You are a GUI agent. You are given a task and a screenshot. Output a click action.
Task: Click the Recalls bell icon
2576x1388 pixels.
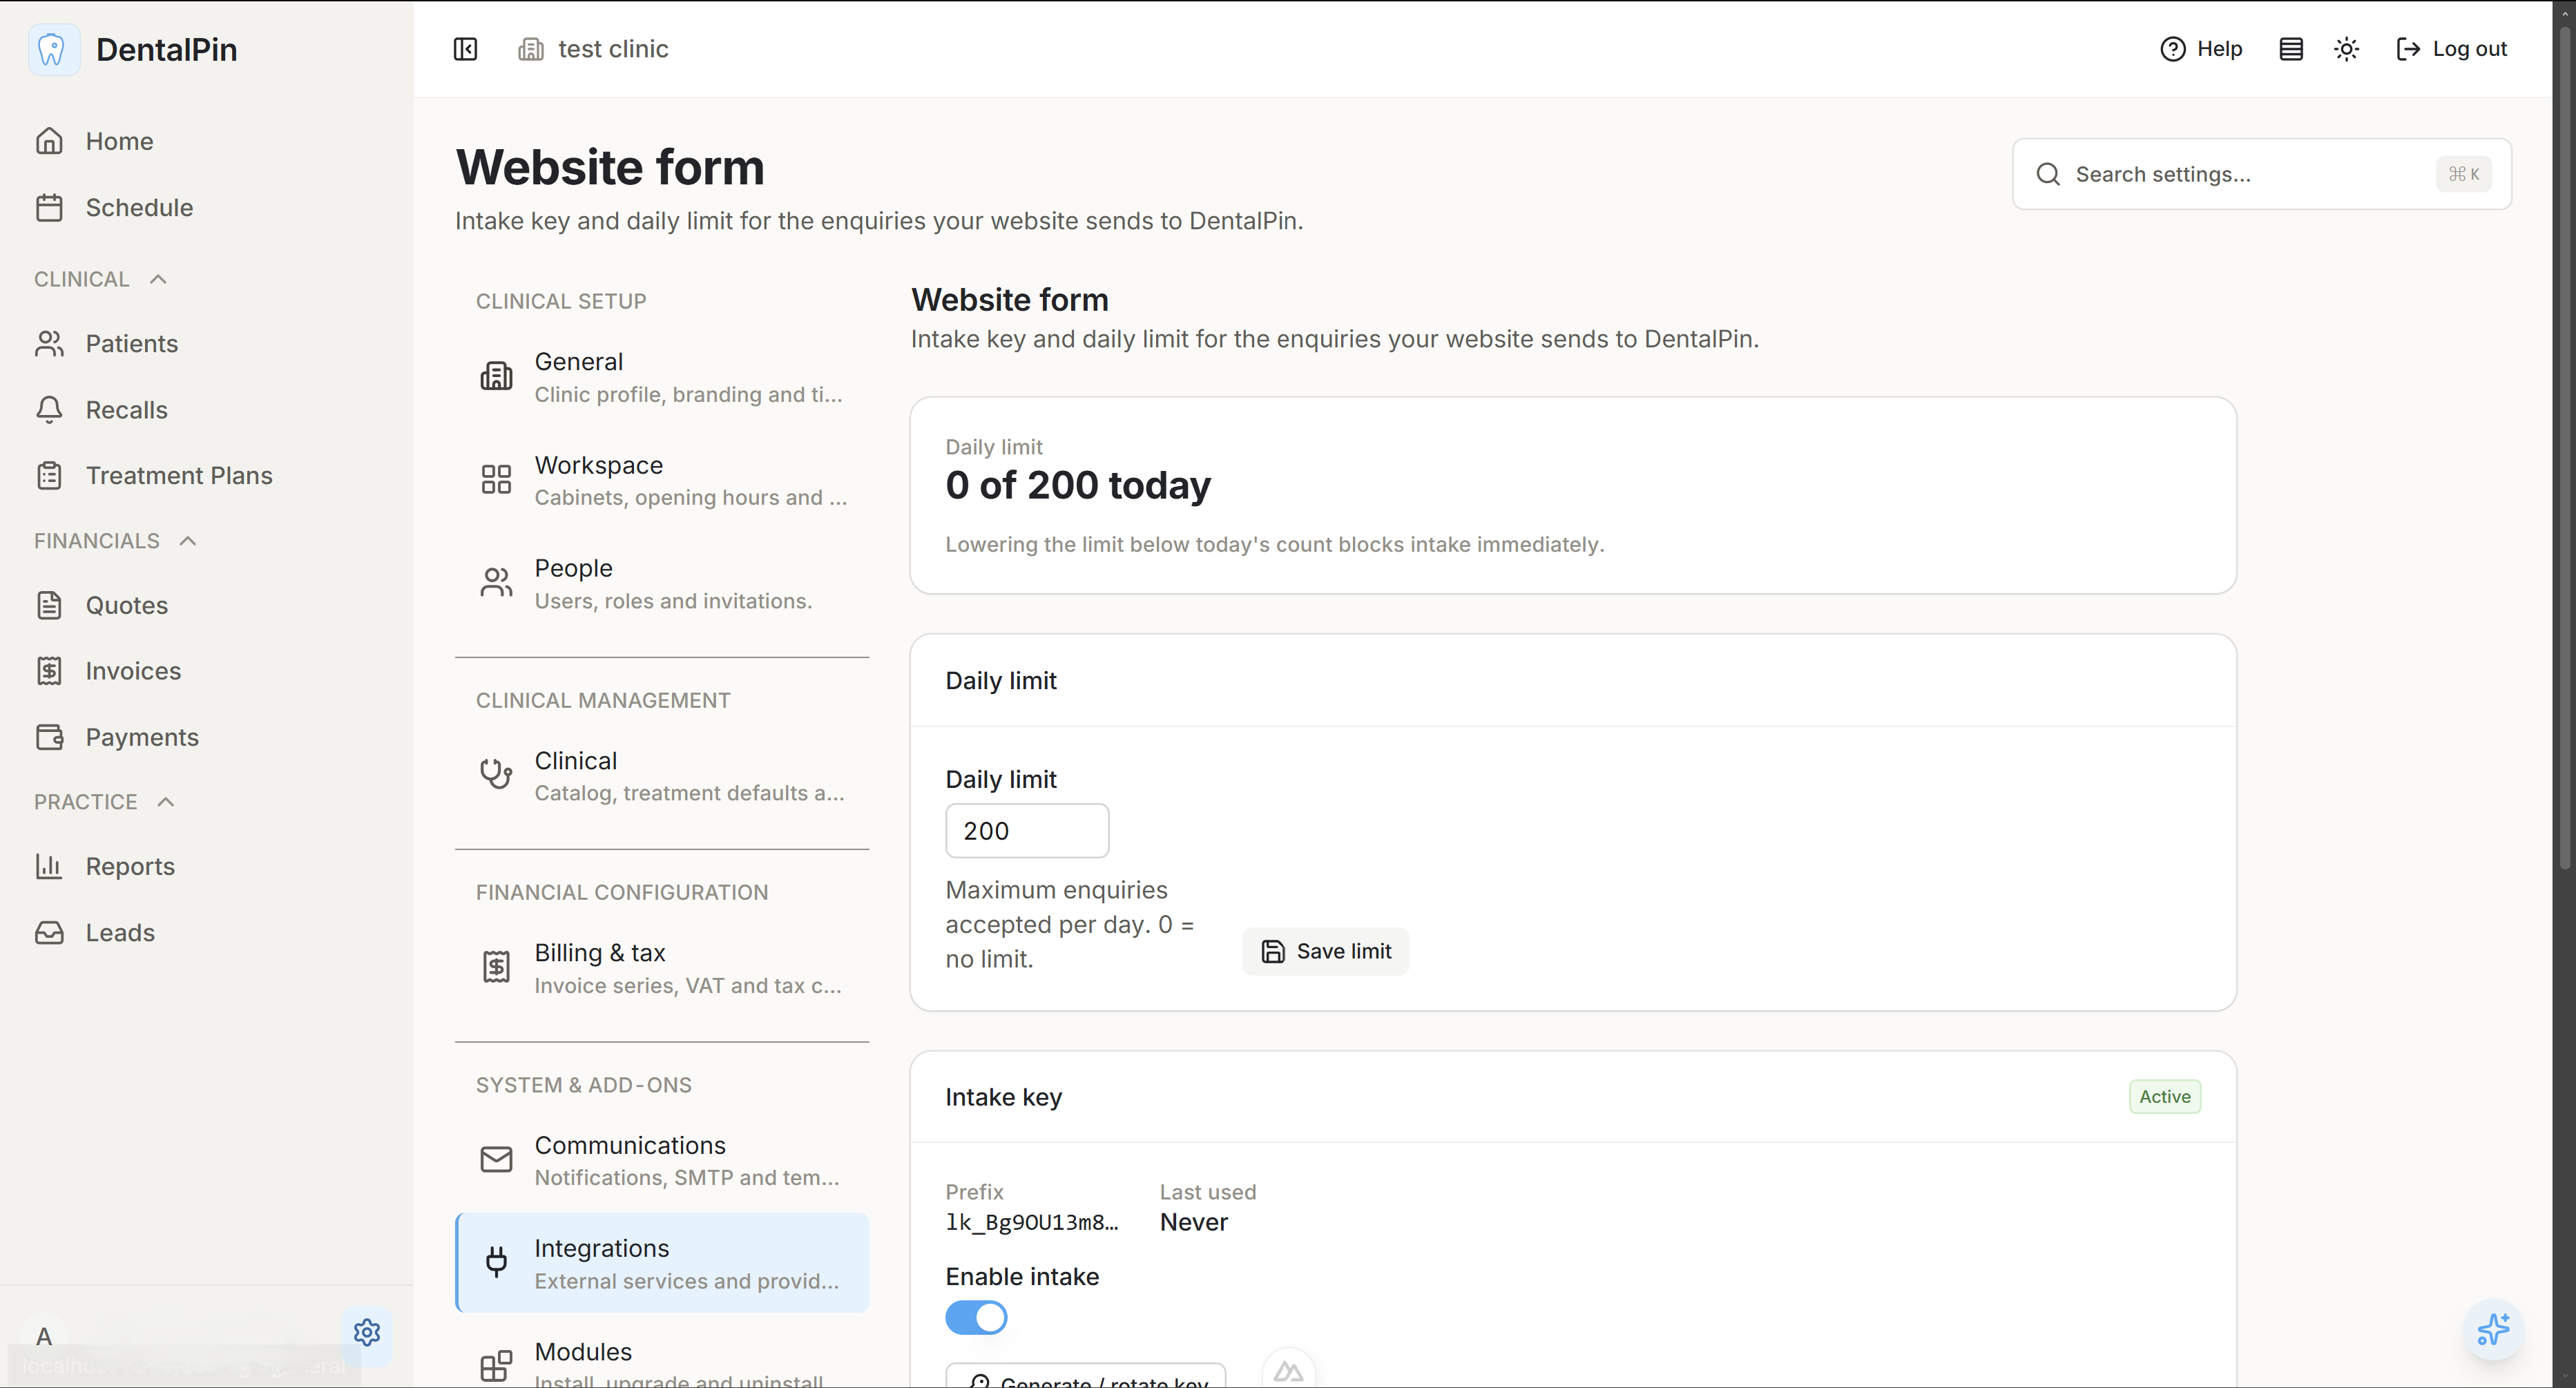point(49,409)
